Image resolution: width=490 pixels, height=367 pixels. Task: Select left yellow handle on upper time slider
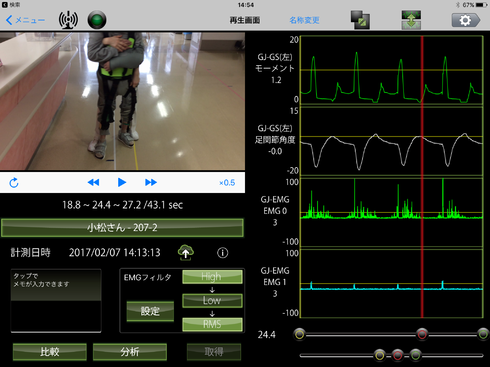click(x=300, y=334)
